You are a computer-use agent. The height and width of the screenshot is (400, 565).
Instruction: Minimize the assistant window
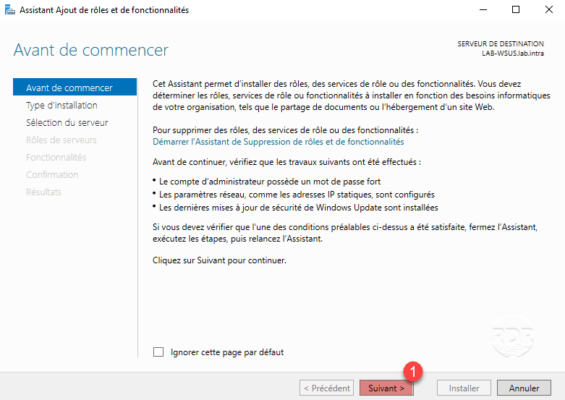(x=483, y=10)
